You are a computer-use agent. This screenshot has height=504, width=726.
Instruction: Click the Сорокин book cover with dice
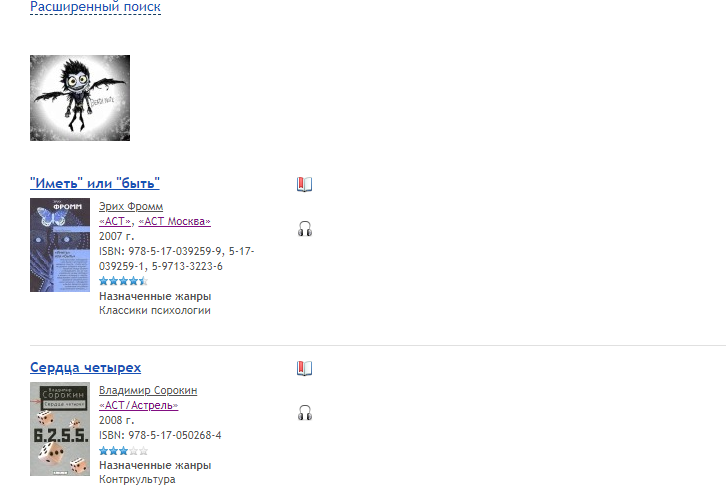(x=60, y=429)
